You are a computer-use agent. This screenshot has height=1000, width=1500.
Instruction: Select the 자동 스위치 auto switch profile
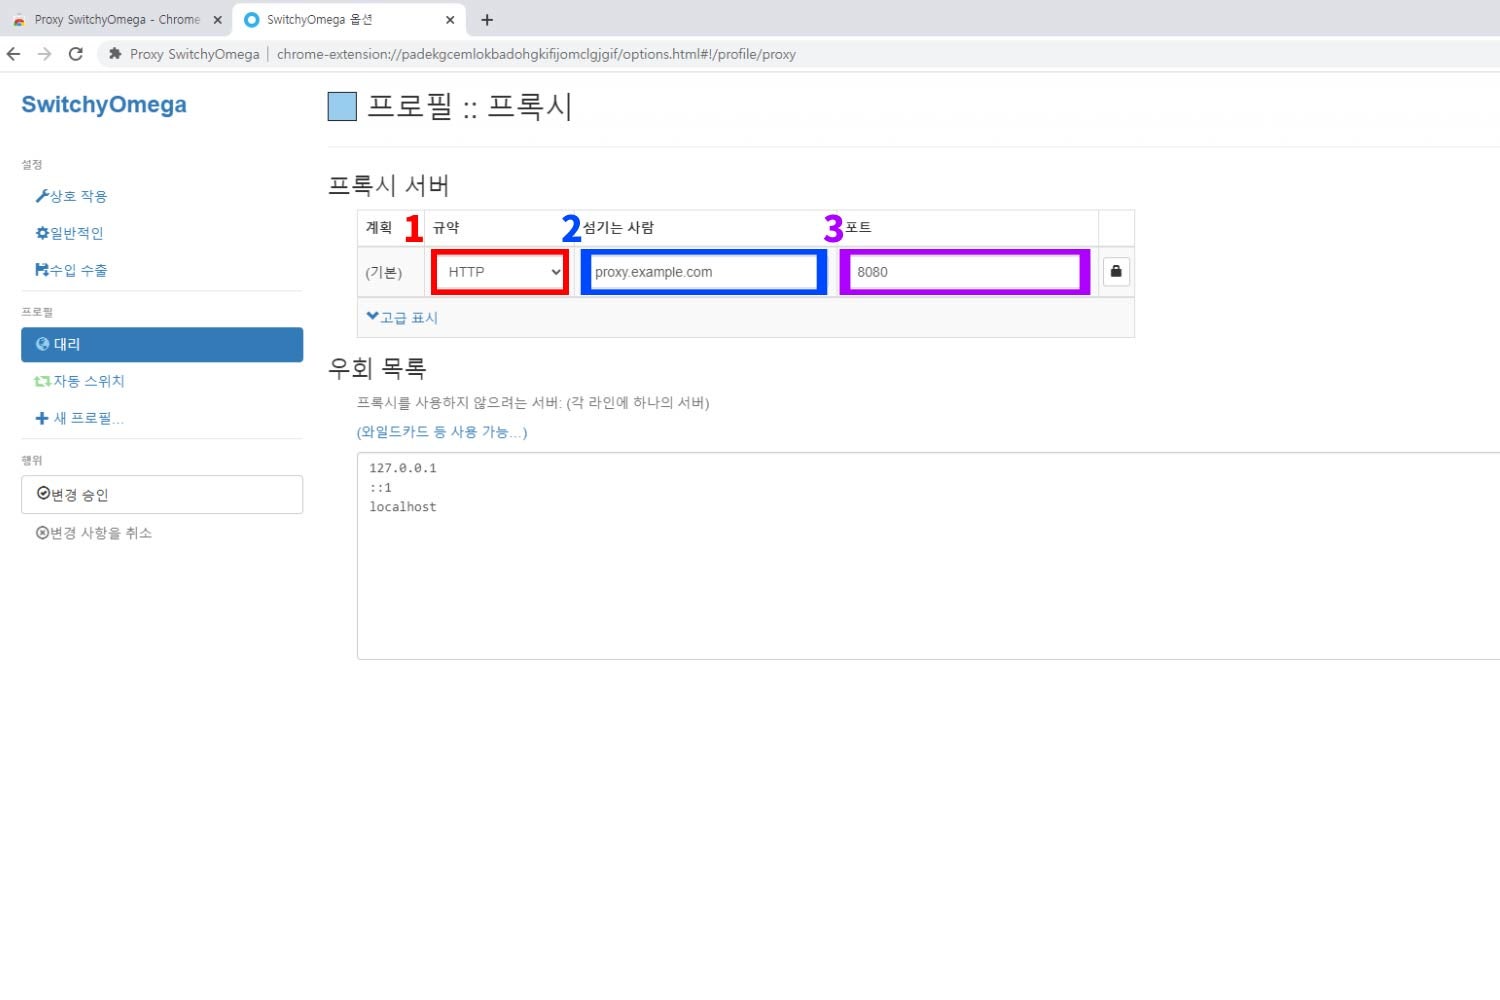(x=80, y=381)
